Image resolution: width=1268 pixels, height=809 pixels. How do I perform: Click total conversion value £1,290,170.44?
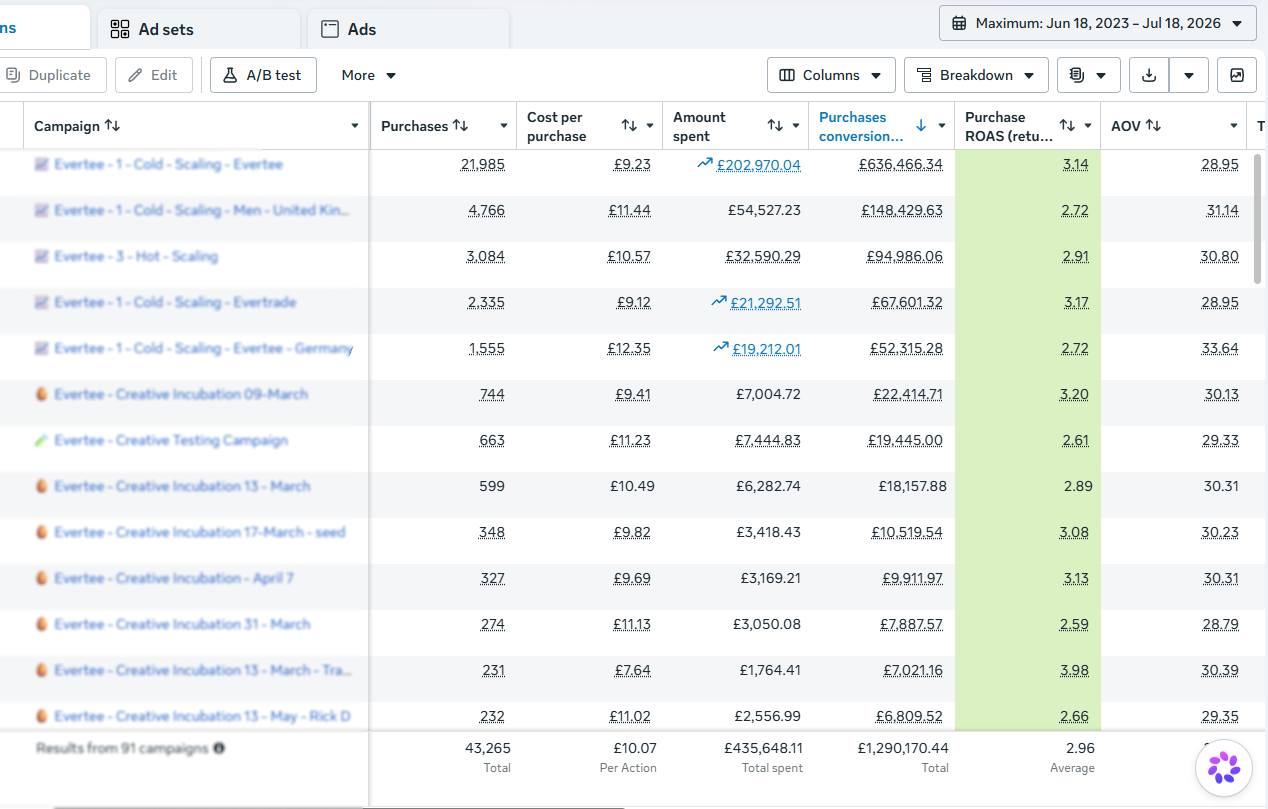pyautogui.click(x=903, y=747)
